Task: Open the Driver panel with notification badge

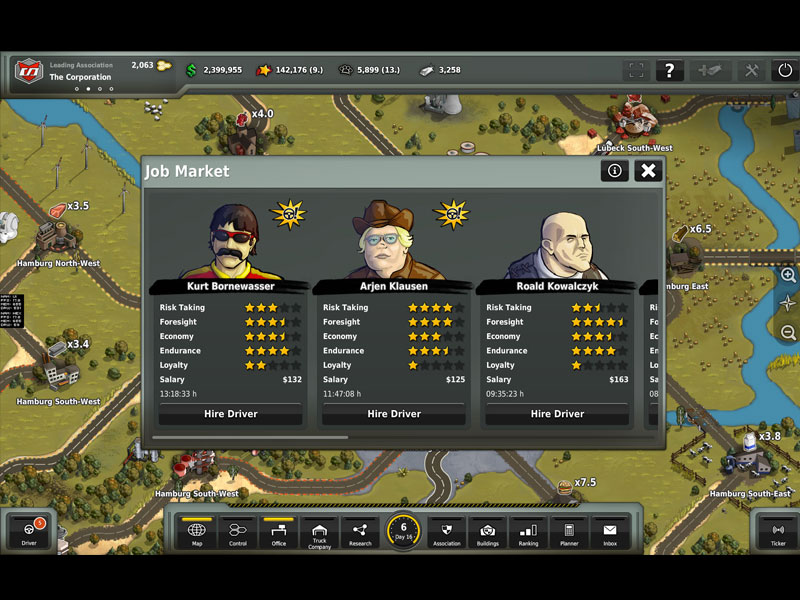Action: tap(28, 532)
